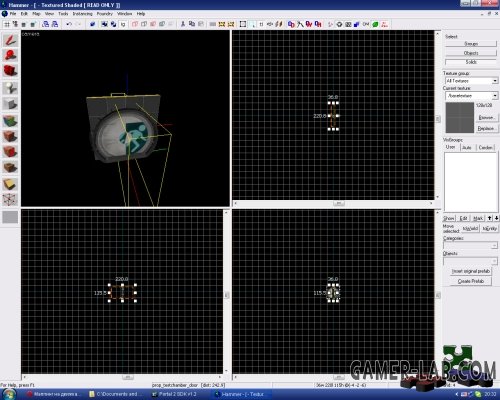Toggle Groups selection mode
500x400 pixels.
(x=471, y=44)
